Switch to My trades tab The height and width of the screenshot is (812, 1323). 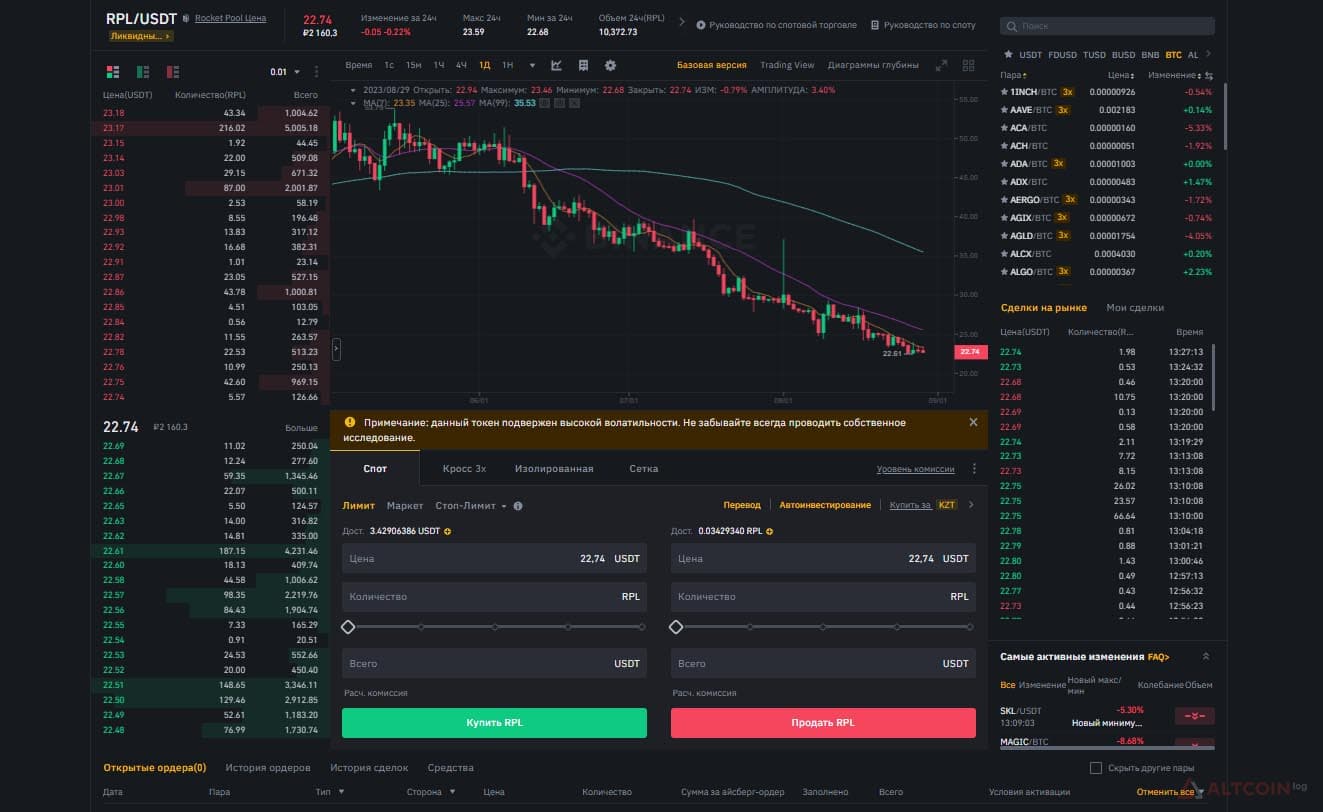point(1135,308)
